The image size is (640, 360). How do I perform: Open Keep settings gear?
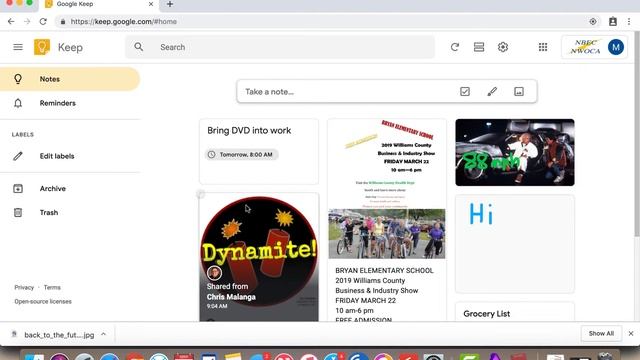(503, 47)
